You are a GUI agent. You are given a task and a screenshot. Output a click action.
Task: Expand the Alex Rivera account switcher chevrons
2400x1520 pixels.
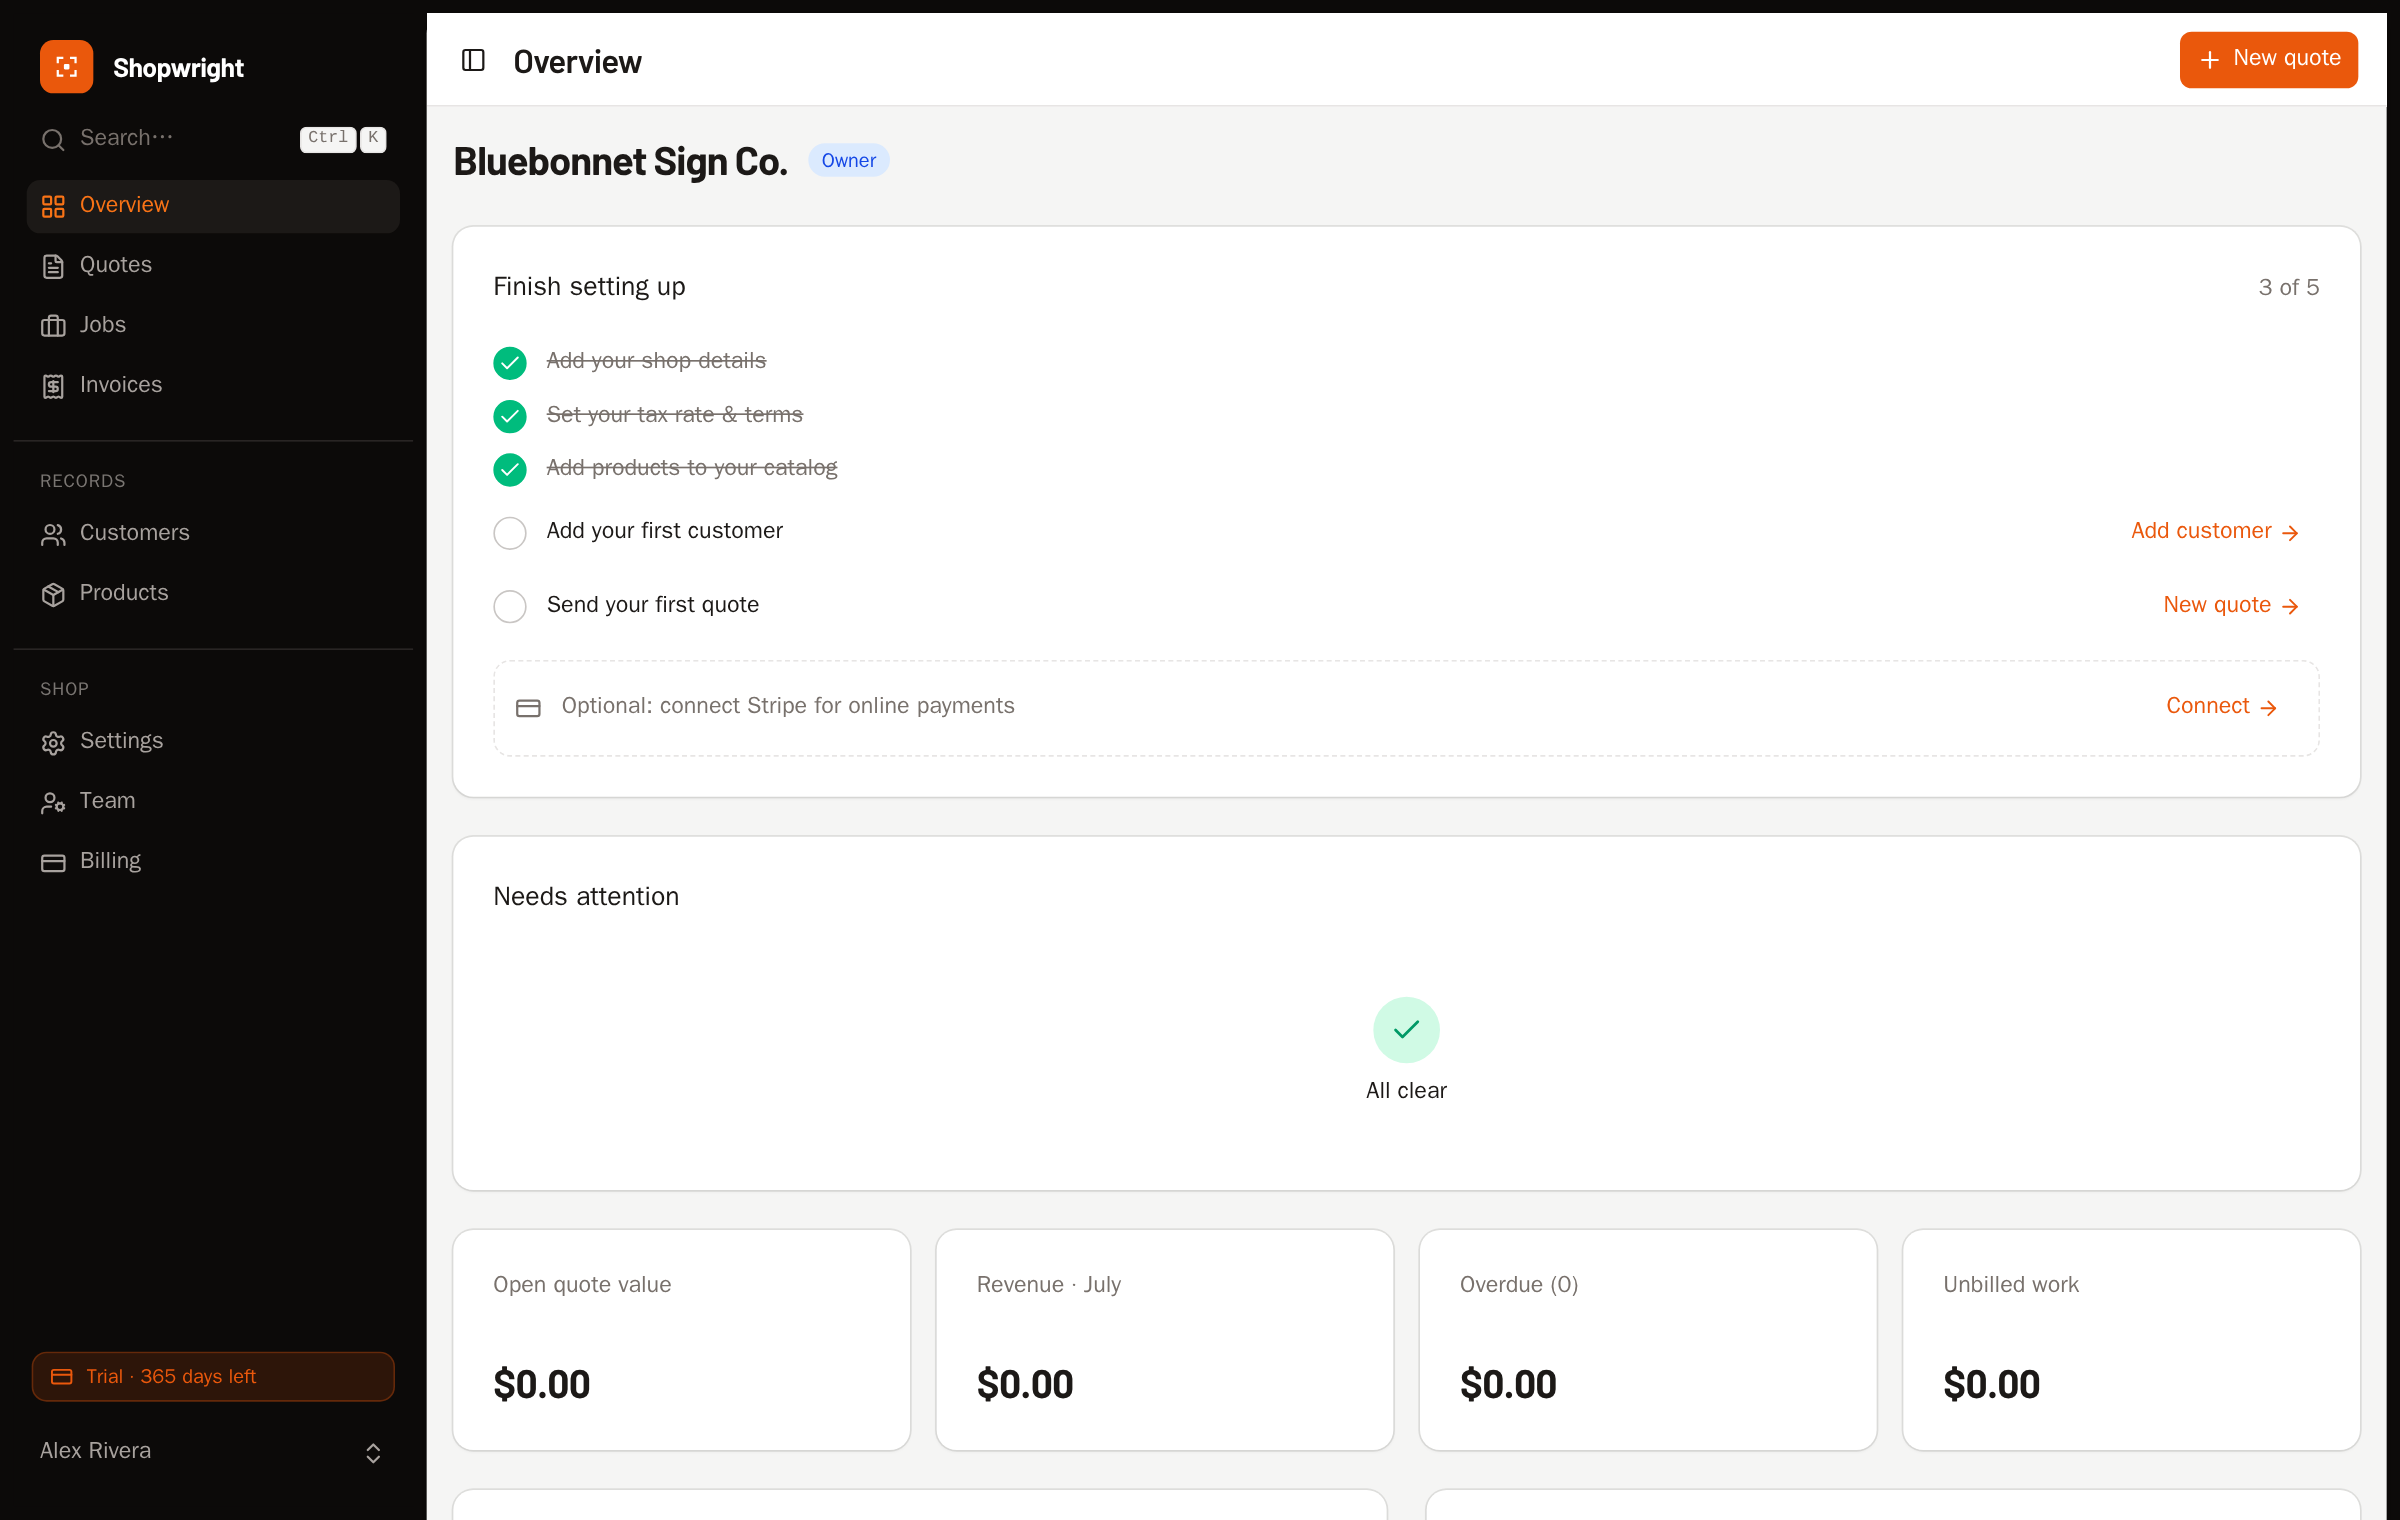click(373, 1453)
